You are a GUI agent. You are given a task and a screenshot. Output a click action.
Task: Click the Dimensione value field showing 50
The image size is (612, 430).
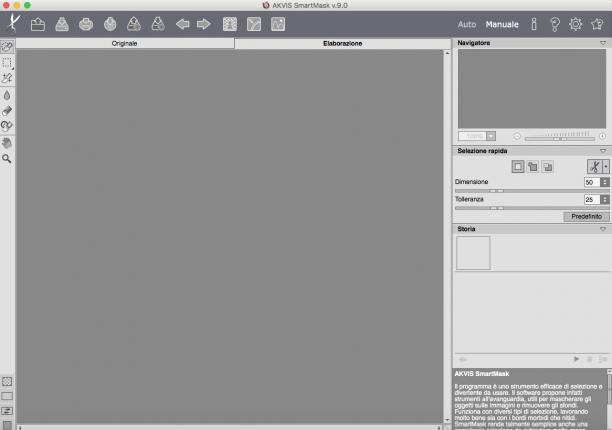(592, 182)
